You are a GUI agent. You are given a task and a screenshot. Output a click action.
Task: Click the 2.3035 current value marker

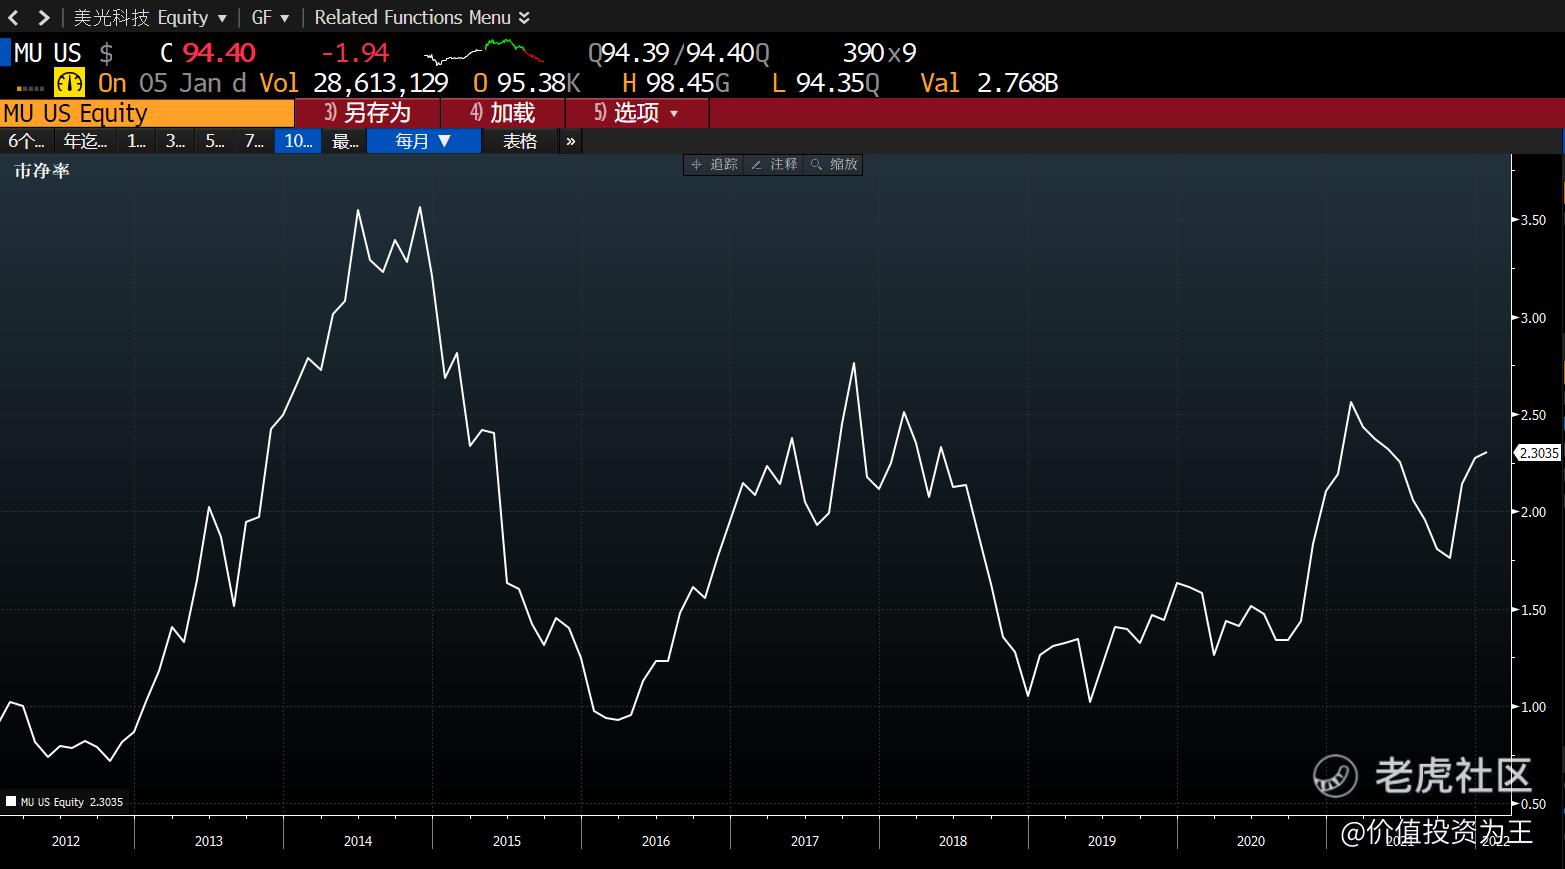click(x=1539, y=453)
